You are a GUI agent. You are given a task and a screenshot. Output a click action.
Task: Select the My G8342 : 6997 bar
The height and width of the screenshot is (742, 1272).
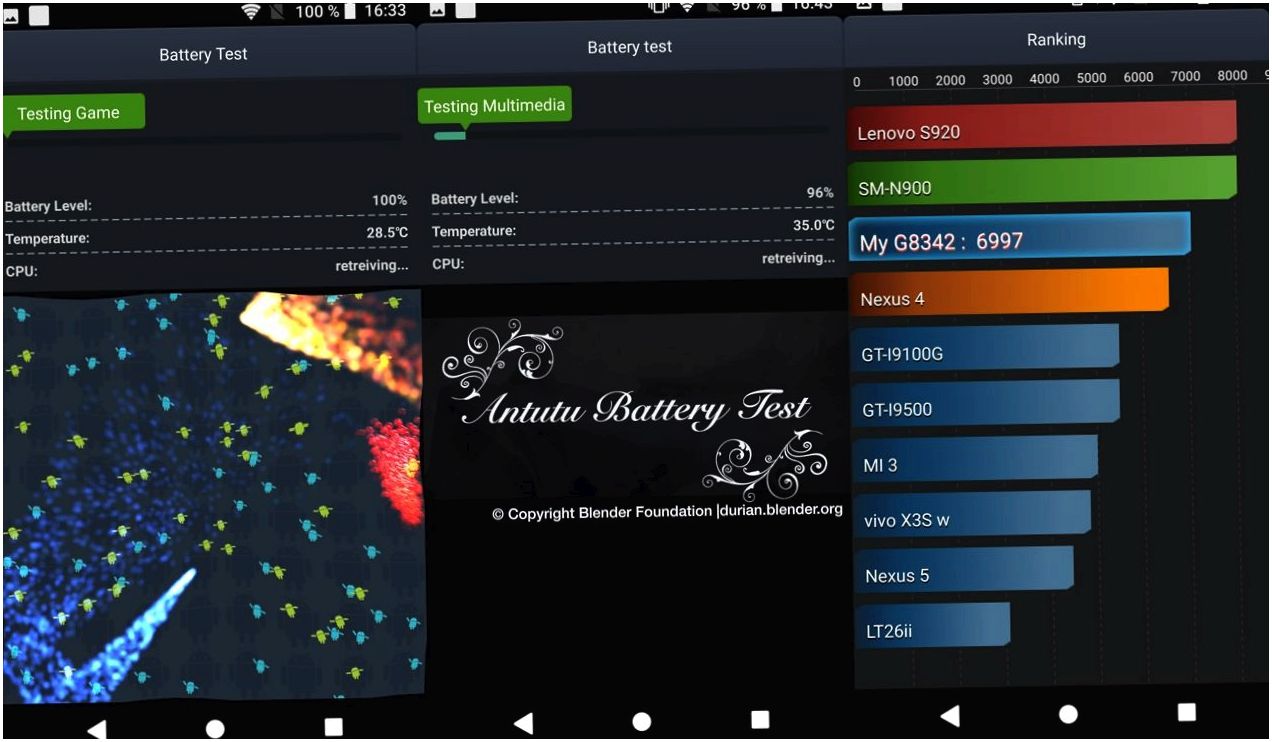1019,237
